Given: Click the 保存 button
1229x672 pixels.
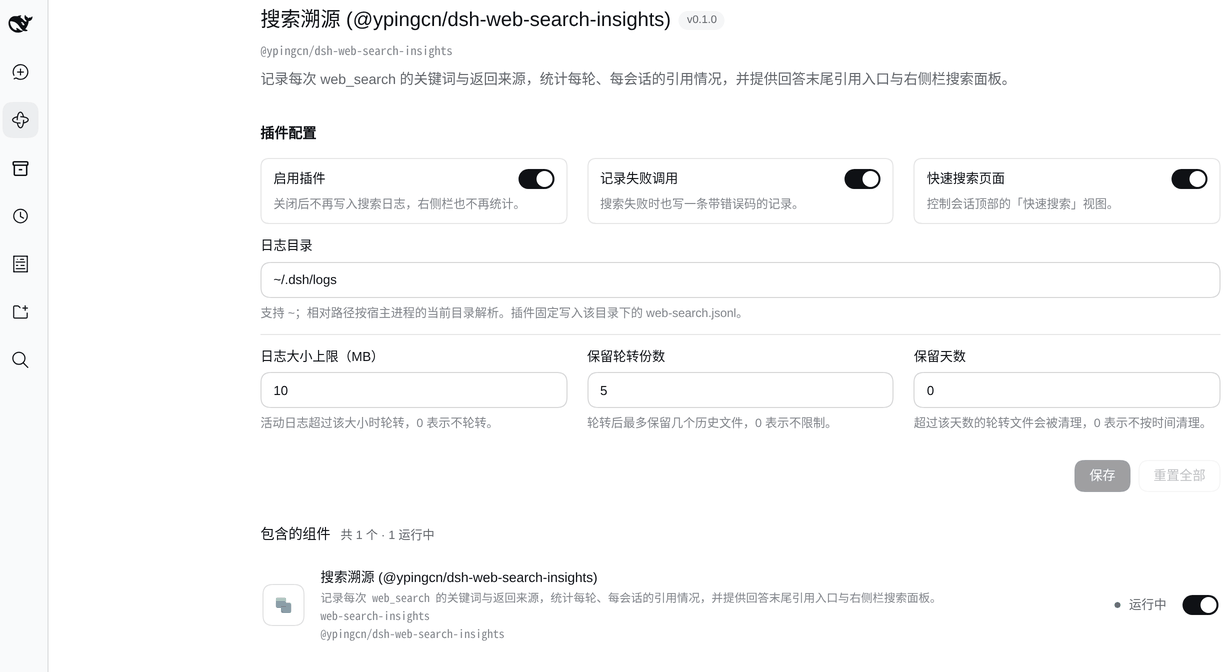Looking at the screenshot, I should point(1102,476).
